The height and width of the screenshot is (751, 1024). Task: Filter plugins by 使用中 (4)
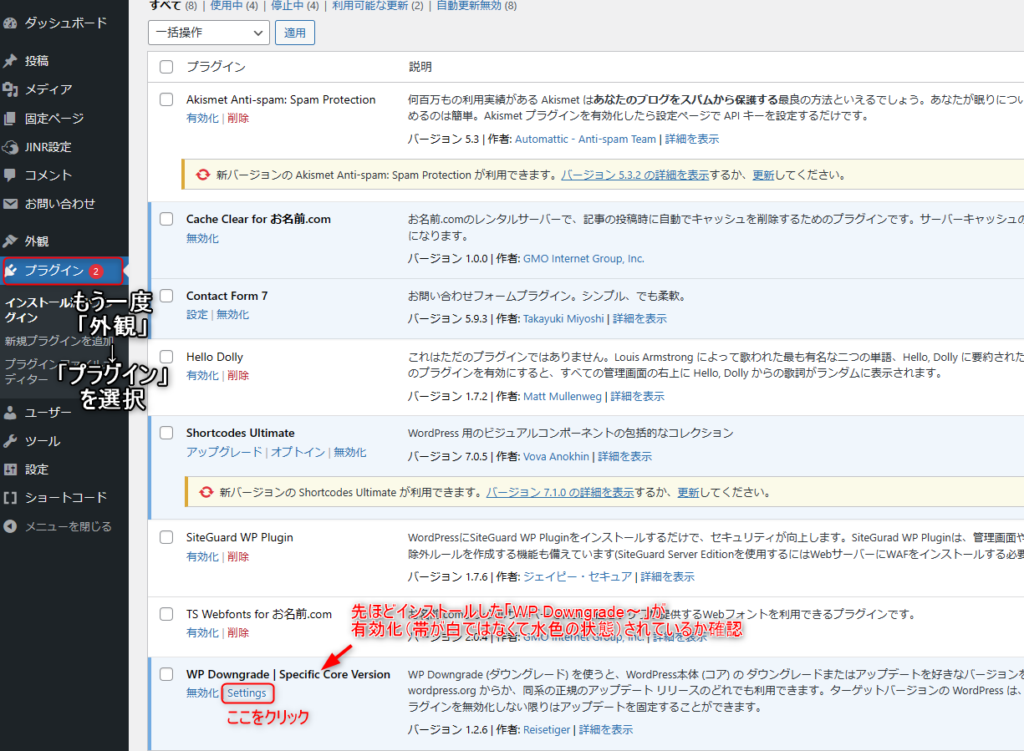234,5
